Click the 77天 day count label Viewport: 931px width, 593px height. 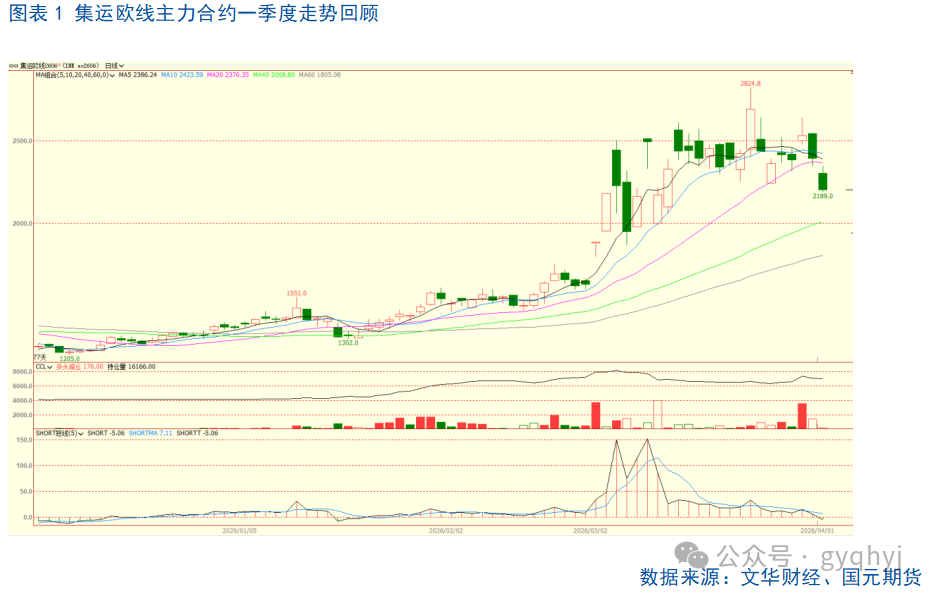pos(39,357)
